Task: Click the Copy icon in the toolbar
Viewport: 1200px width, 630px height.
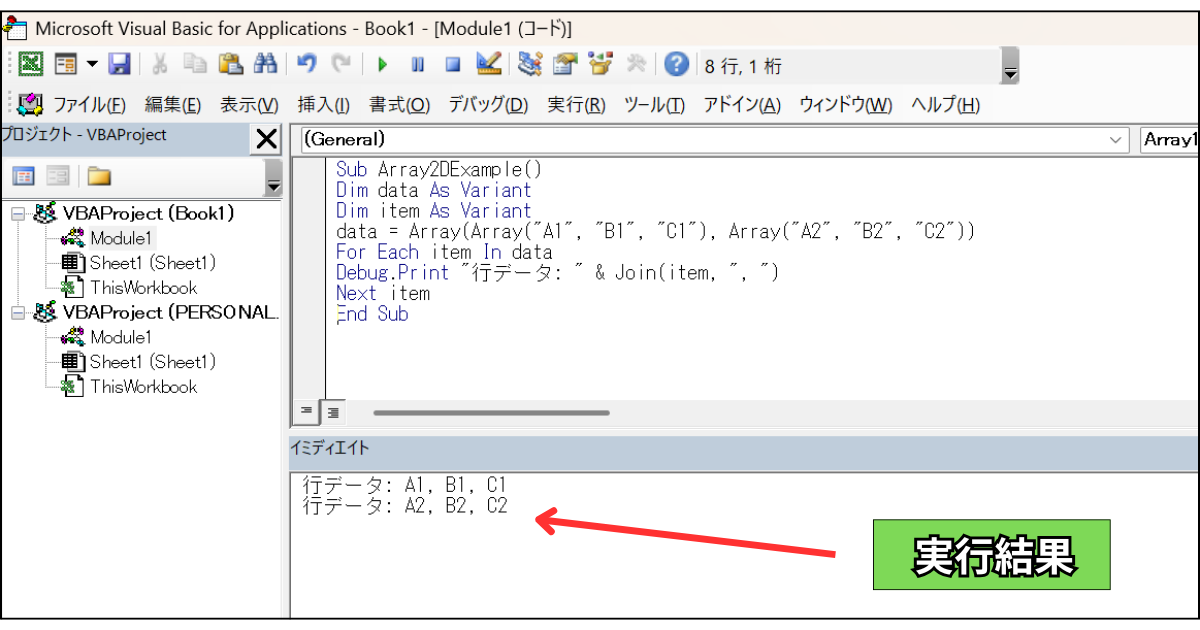Action: point(195,65)
